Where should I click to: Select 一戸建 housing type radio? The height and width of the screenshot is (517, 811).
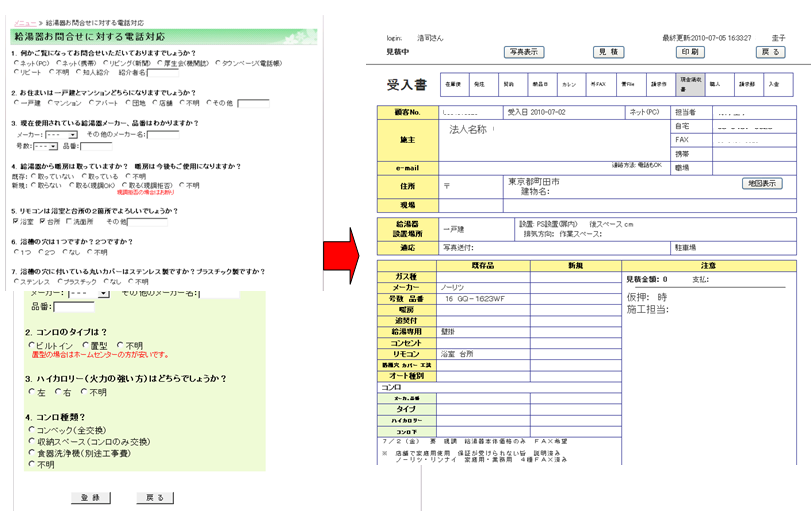tap(17, 103)
